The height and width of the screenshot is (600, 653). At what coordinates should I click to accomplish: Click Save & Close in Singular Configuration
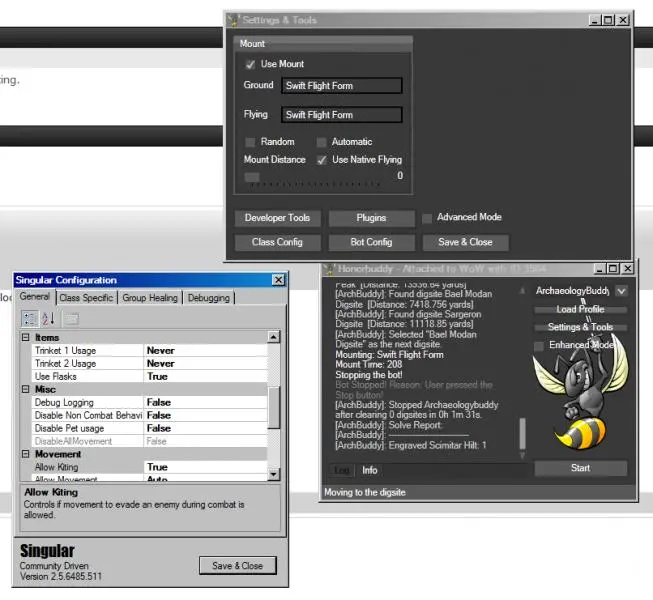[x=237, y=566]
